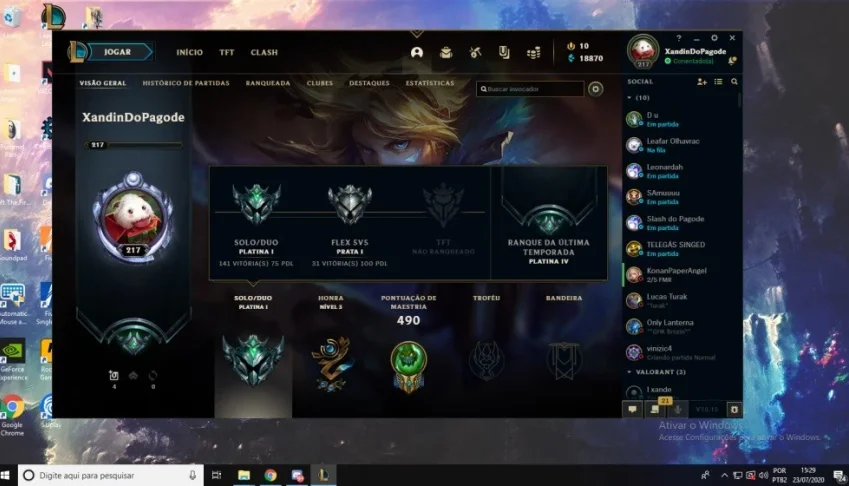Click the Honra Nível 3 emblem
The width and height of the screenshot is (849, 486).
tap(331, 363)
